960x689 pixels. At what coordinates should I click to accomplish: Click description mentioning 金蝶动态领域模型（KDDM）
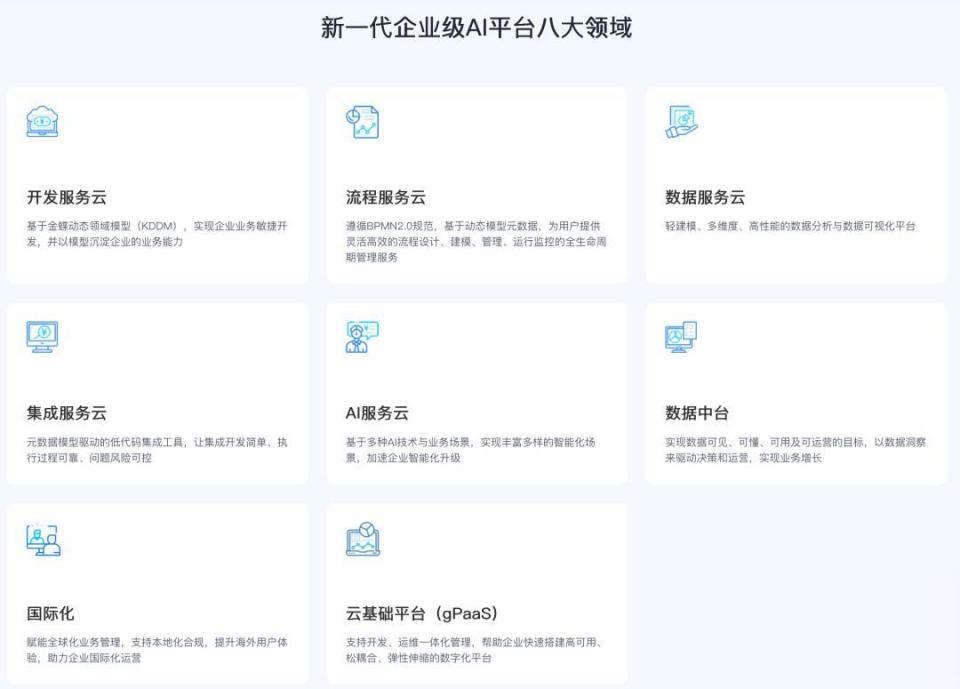point(157,234)
